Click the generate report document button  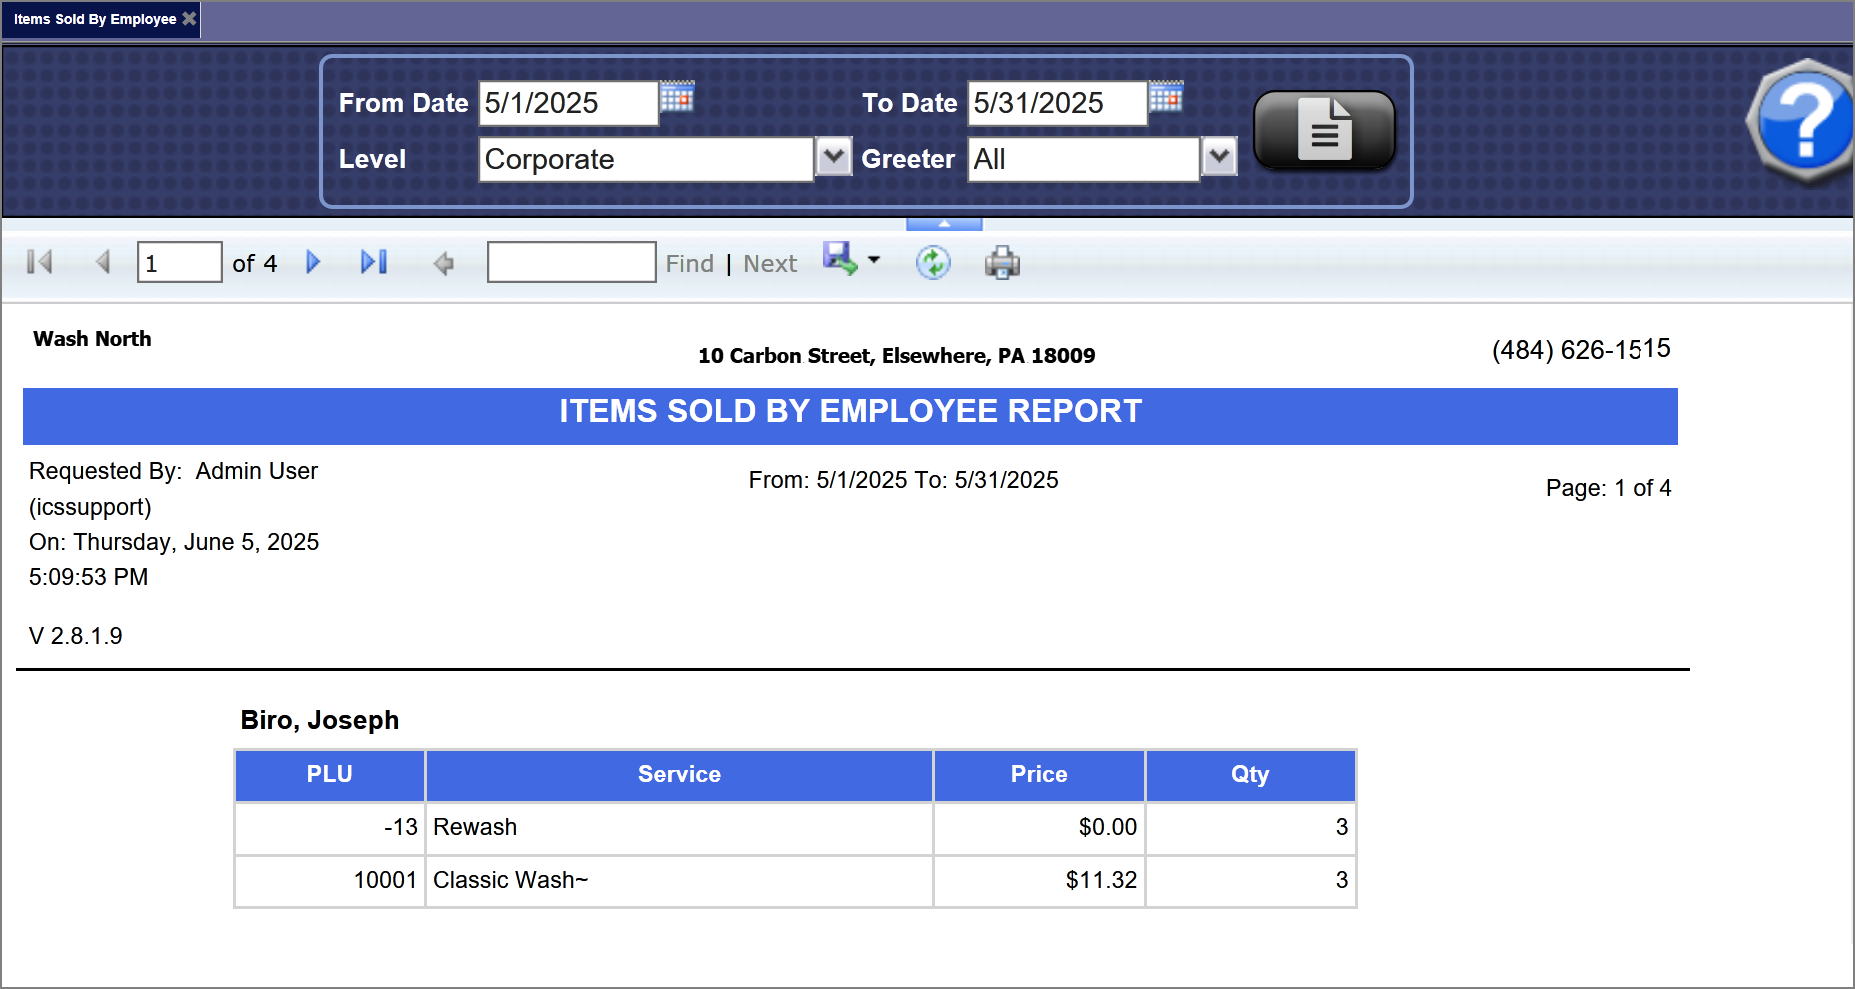click(1323, 130)
